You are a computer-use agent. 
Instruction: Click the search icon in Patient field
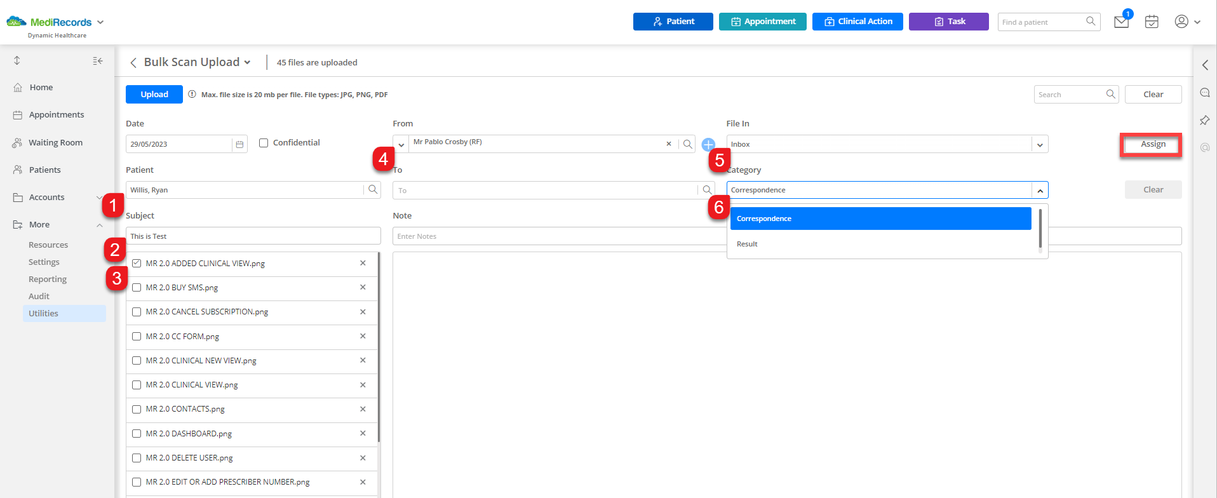[373, 189]
